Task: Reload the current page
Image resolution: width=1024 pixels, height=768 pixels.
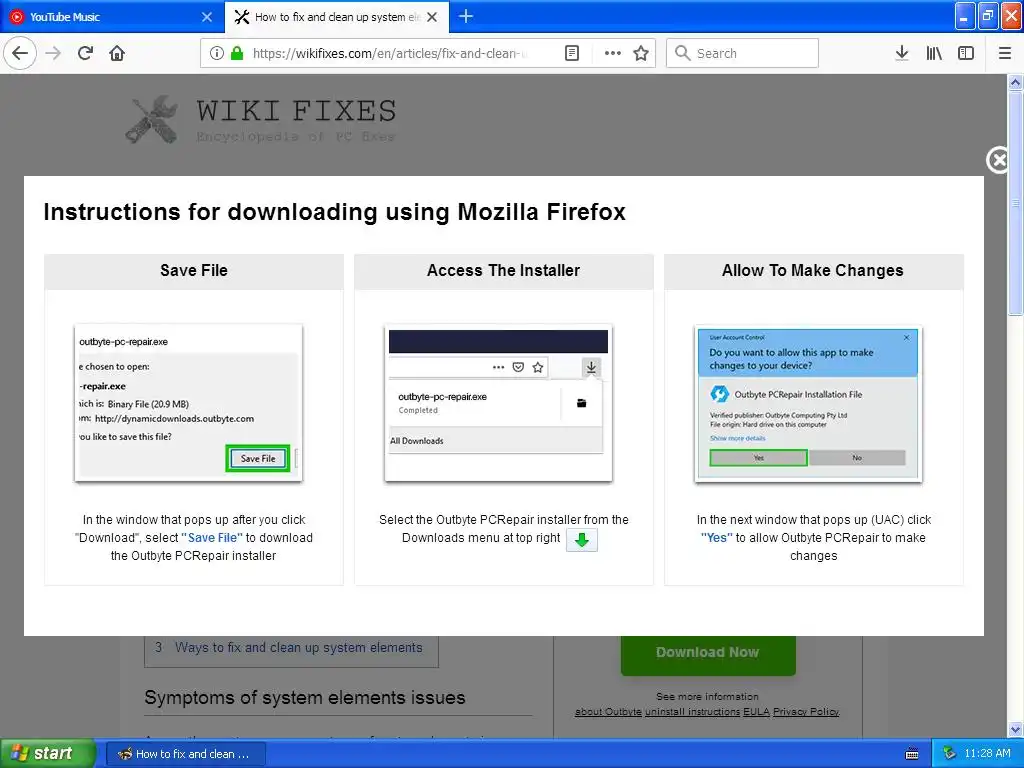Action: (x=86, y=53)
